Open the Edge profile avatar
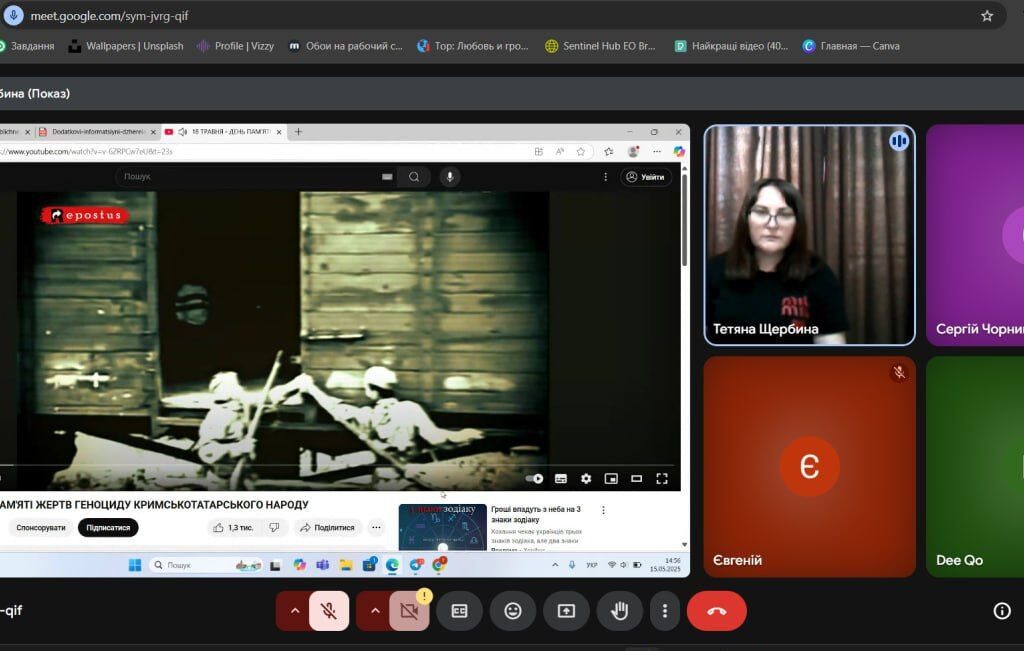1024x651 pixels. coord(633,151)
